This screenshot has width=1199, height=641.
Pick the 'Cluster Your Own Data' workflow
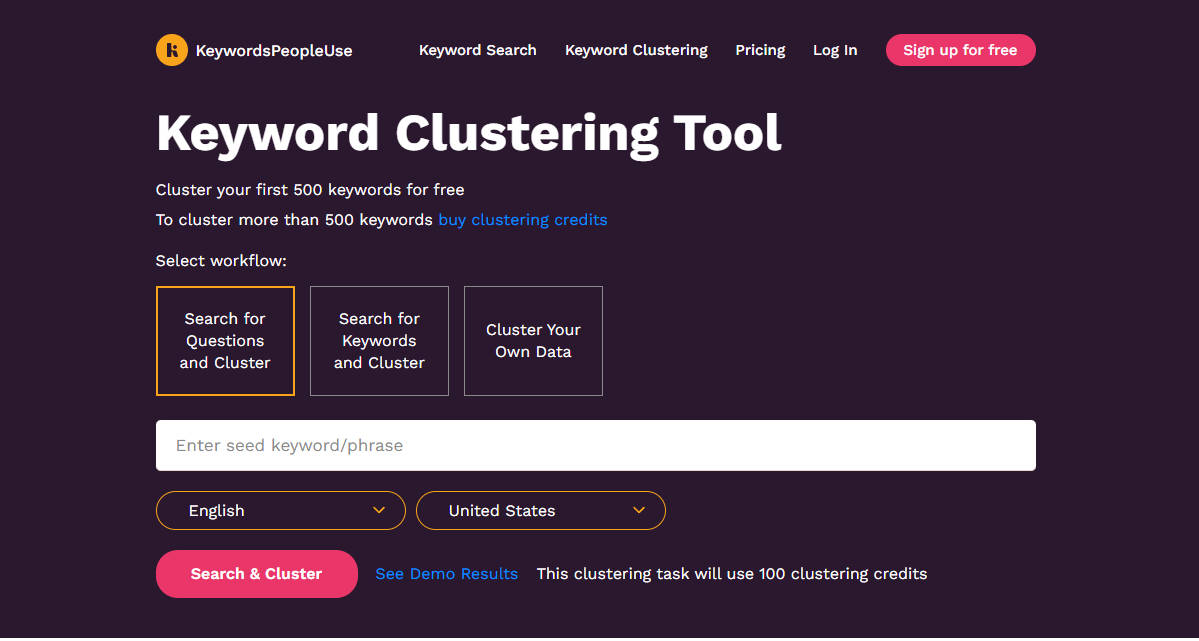pyautogui.click(x=533, y=340)
